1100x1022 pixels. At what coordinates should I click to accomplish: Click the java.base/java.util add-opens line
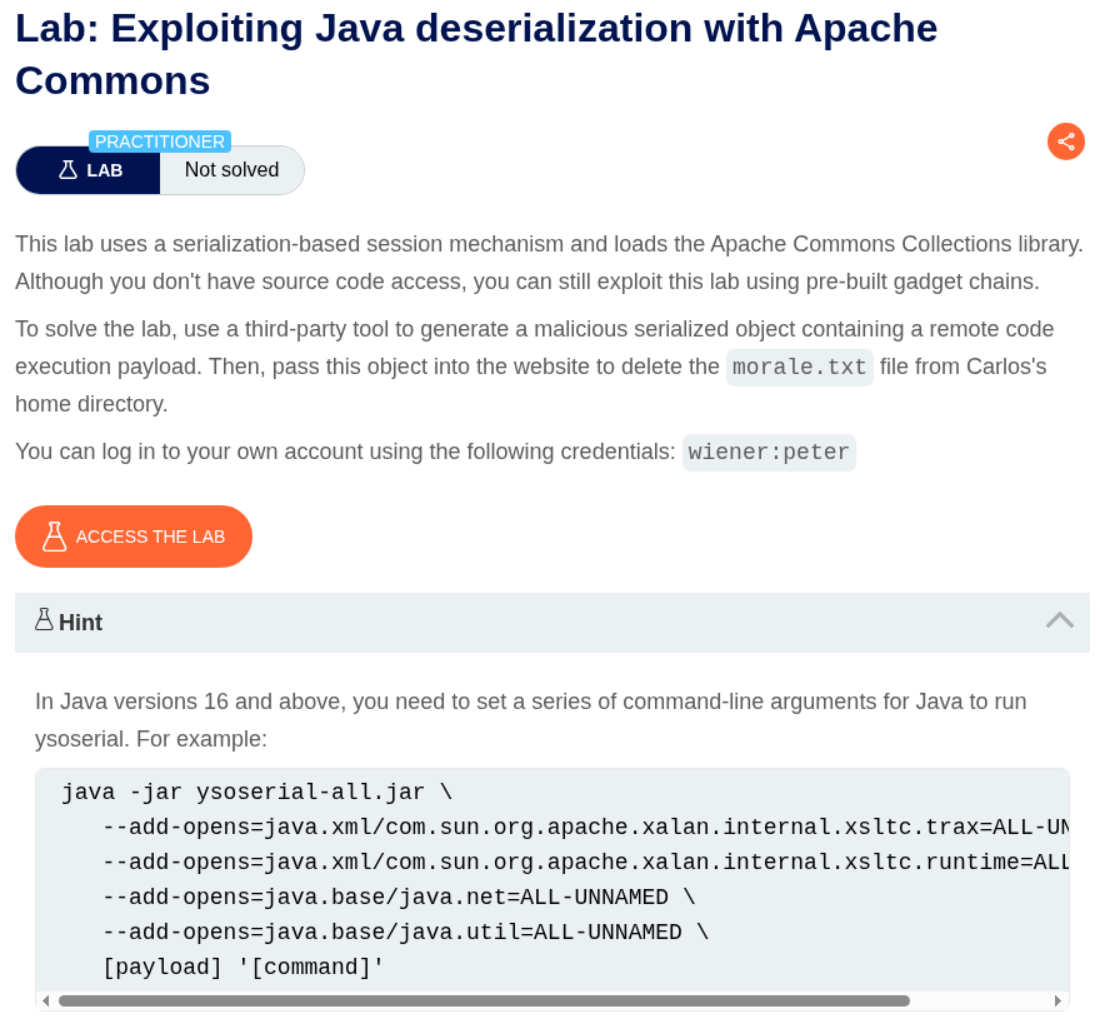point(405,932)
